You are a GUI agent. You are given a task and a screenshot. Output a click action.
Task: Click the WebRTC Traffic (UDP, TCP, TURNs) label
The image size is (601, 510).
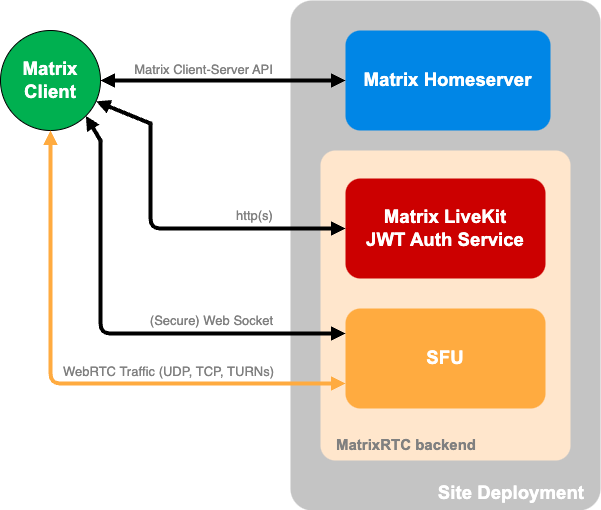168,371
